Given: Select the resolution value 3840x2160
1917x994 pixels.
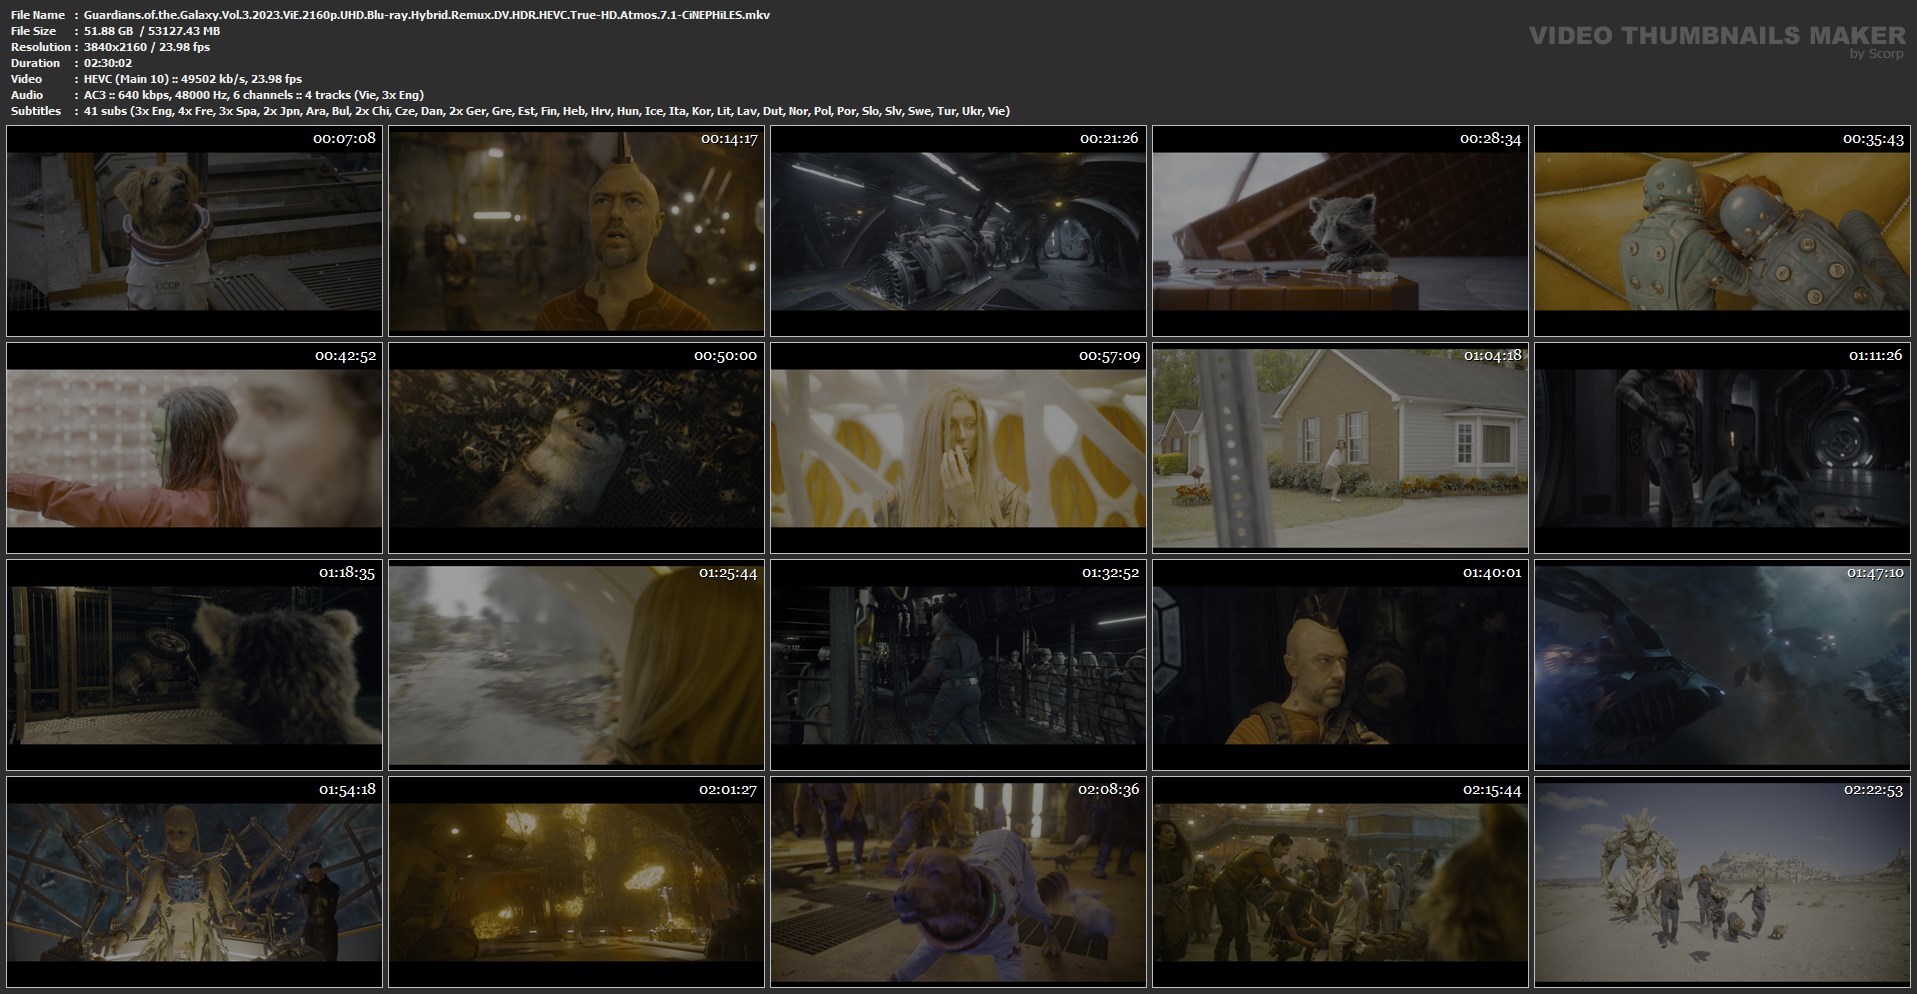Looking at the screenshot, I should (x=117, y=47).
